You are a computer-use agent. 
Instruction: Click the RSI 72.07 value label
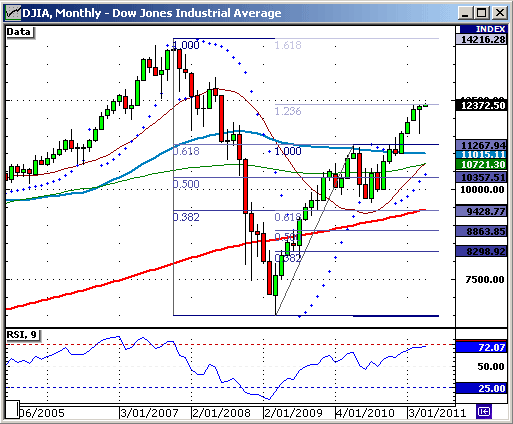click(481, 347)
